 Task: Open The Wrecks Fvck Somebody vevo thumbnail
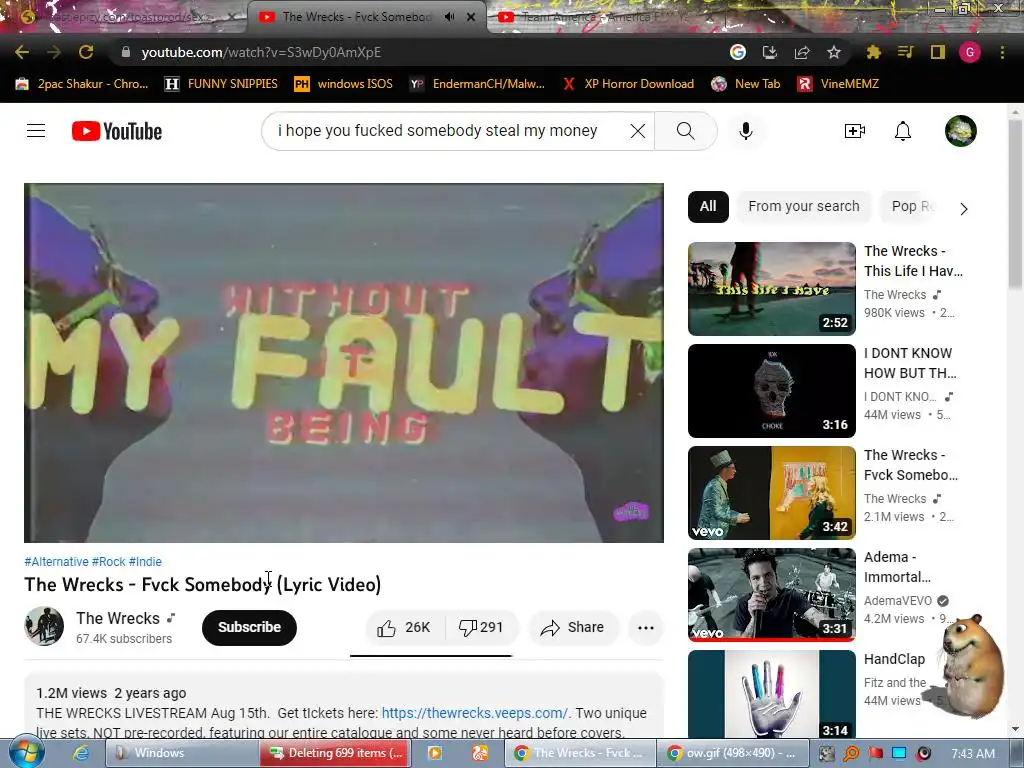tap(772, 493)
